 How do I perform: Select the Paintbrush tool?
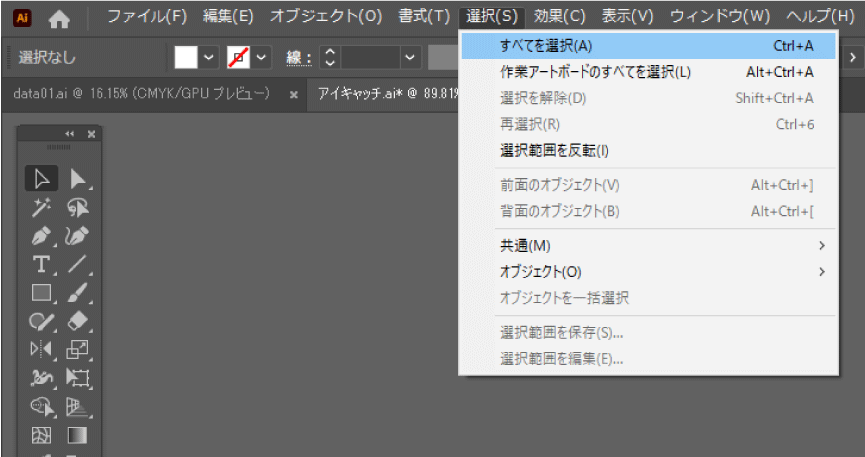click(x=78, y=294)
